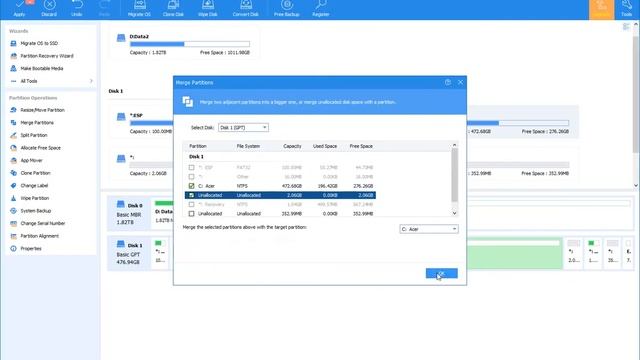Start the Convert Disk tool

pos(246,9)
